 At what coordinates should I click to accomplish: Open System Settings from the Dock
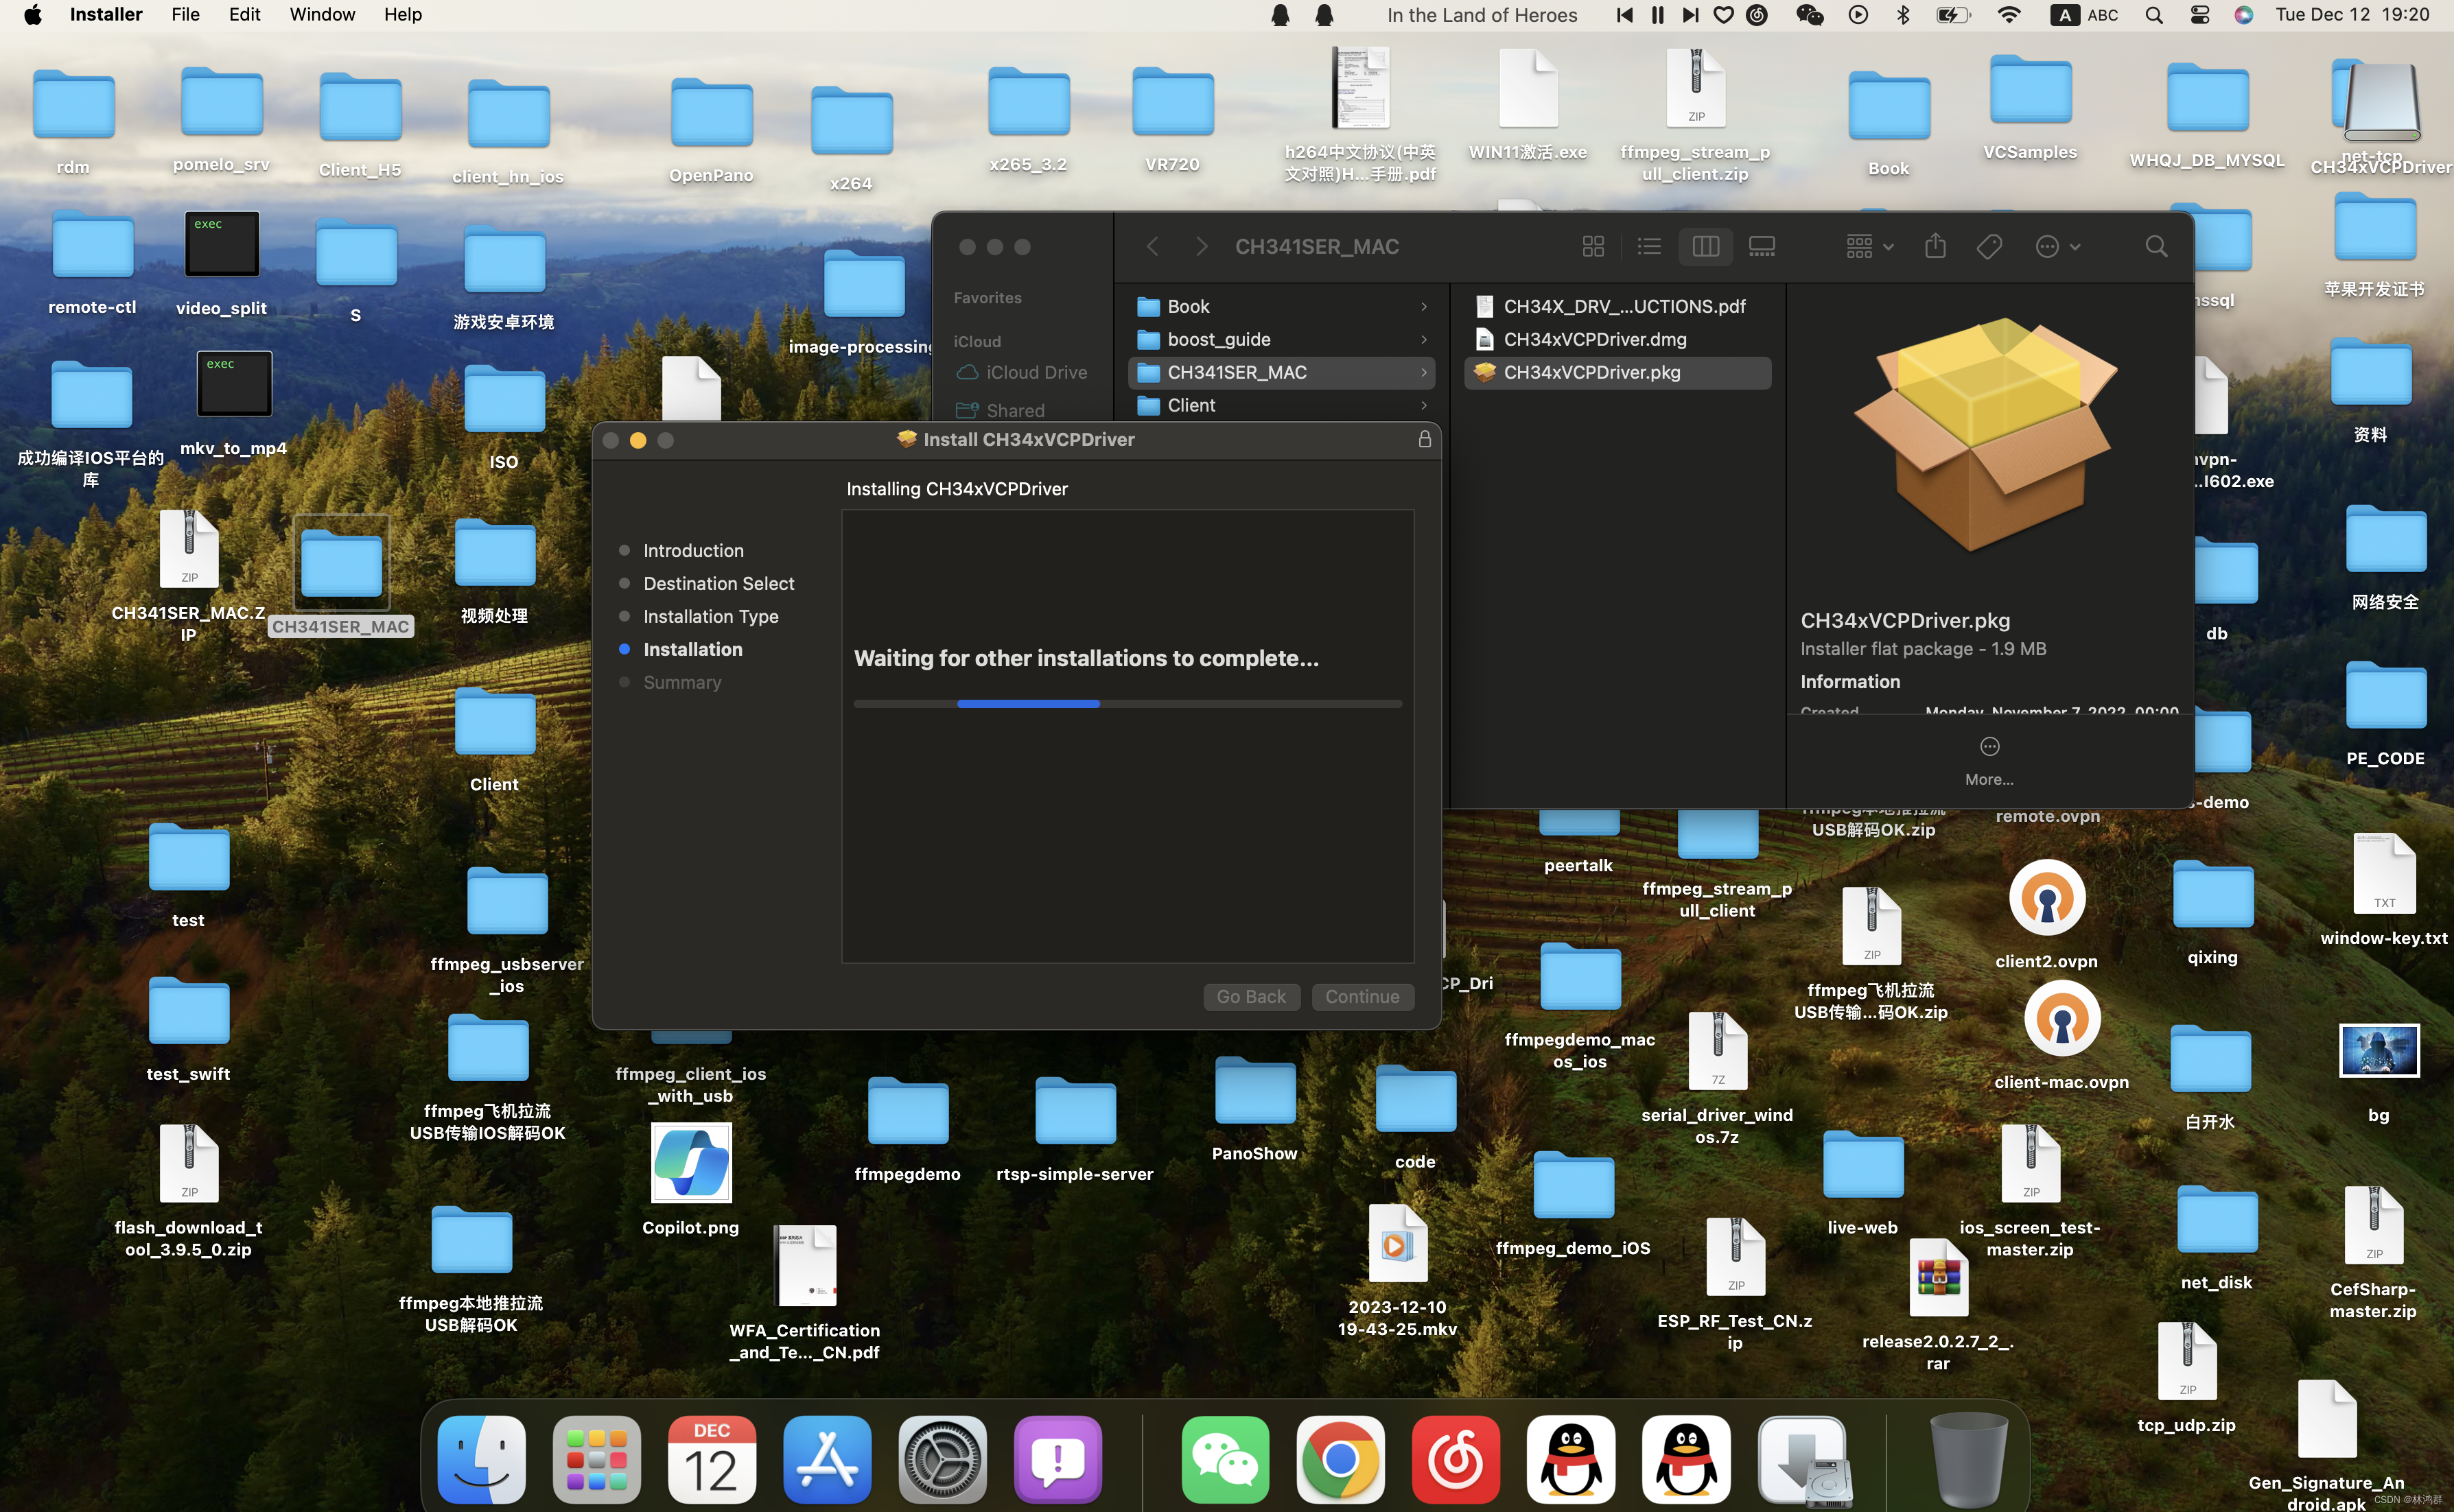(x=942, y=1459)
